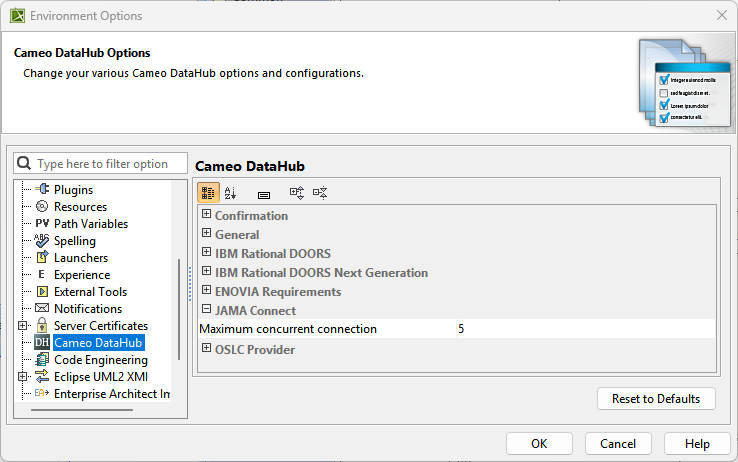
Task: Select Code Engineering in the tree
Action: click(100, 360)
